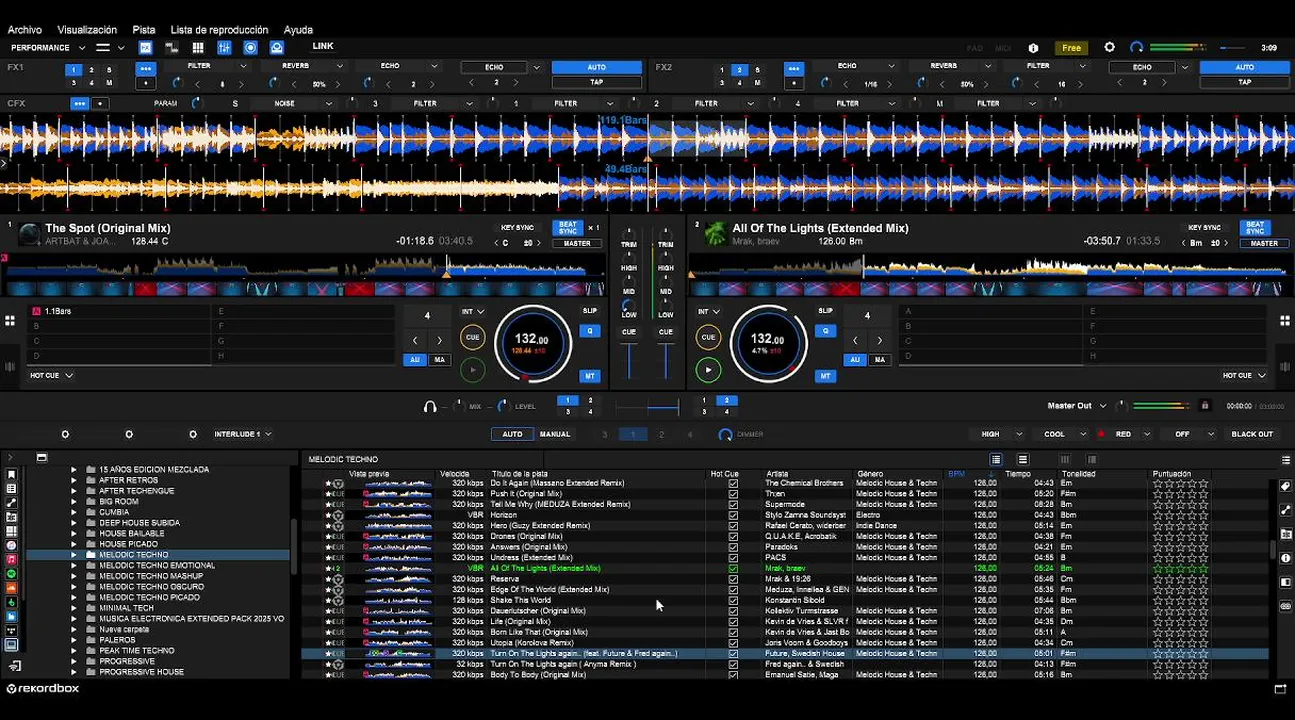Open the Visualización menu
Viewport: 1295px width, 720px height.
pyautogui.click(x=87, y=30)
